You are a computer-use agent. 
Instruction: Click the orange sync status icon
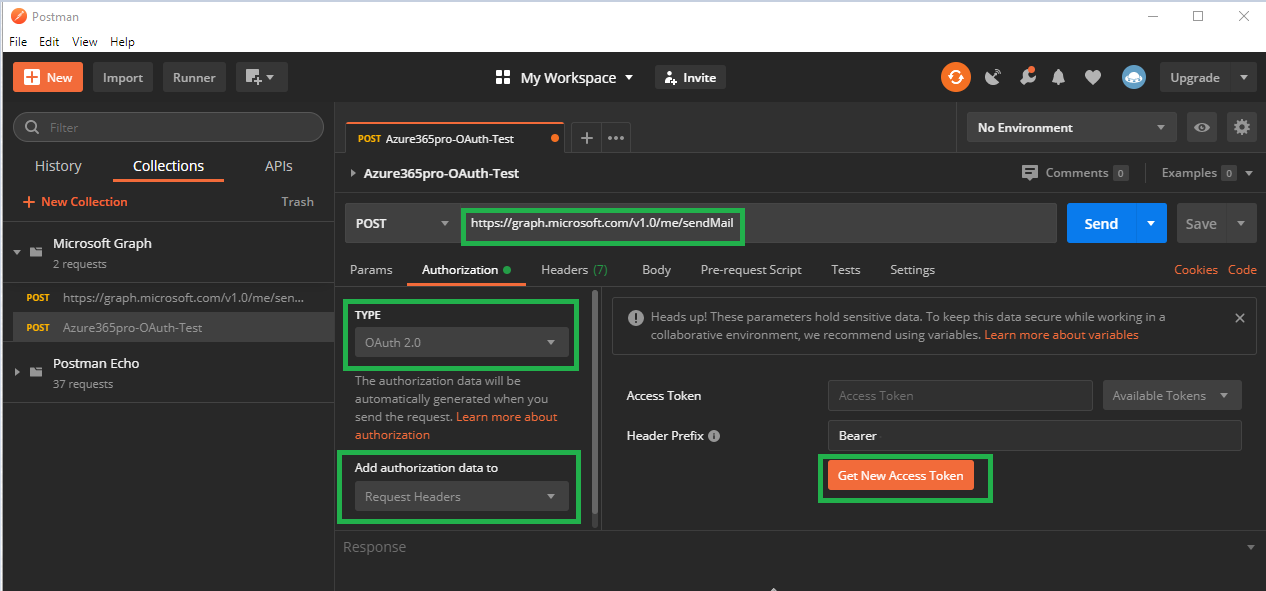(x=956, y=77)
